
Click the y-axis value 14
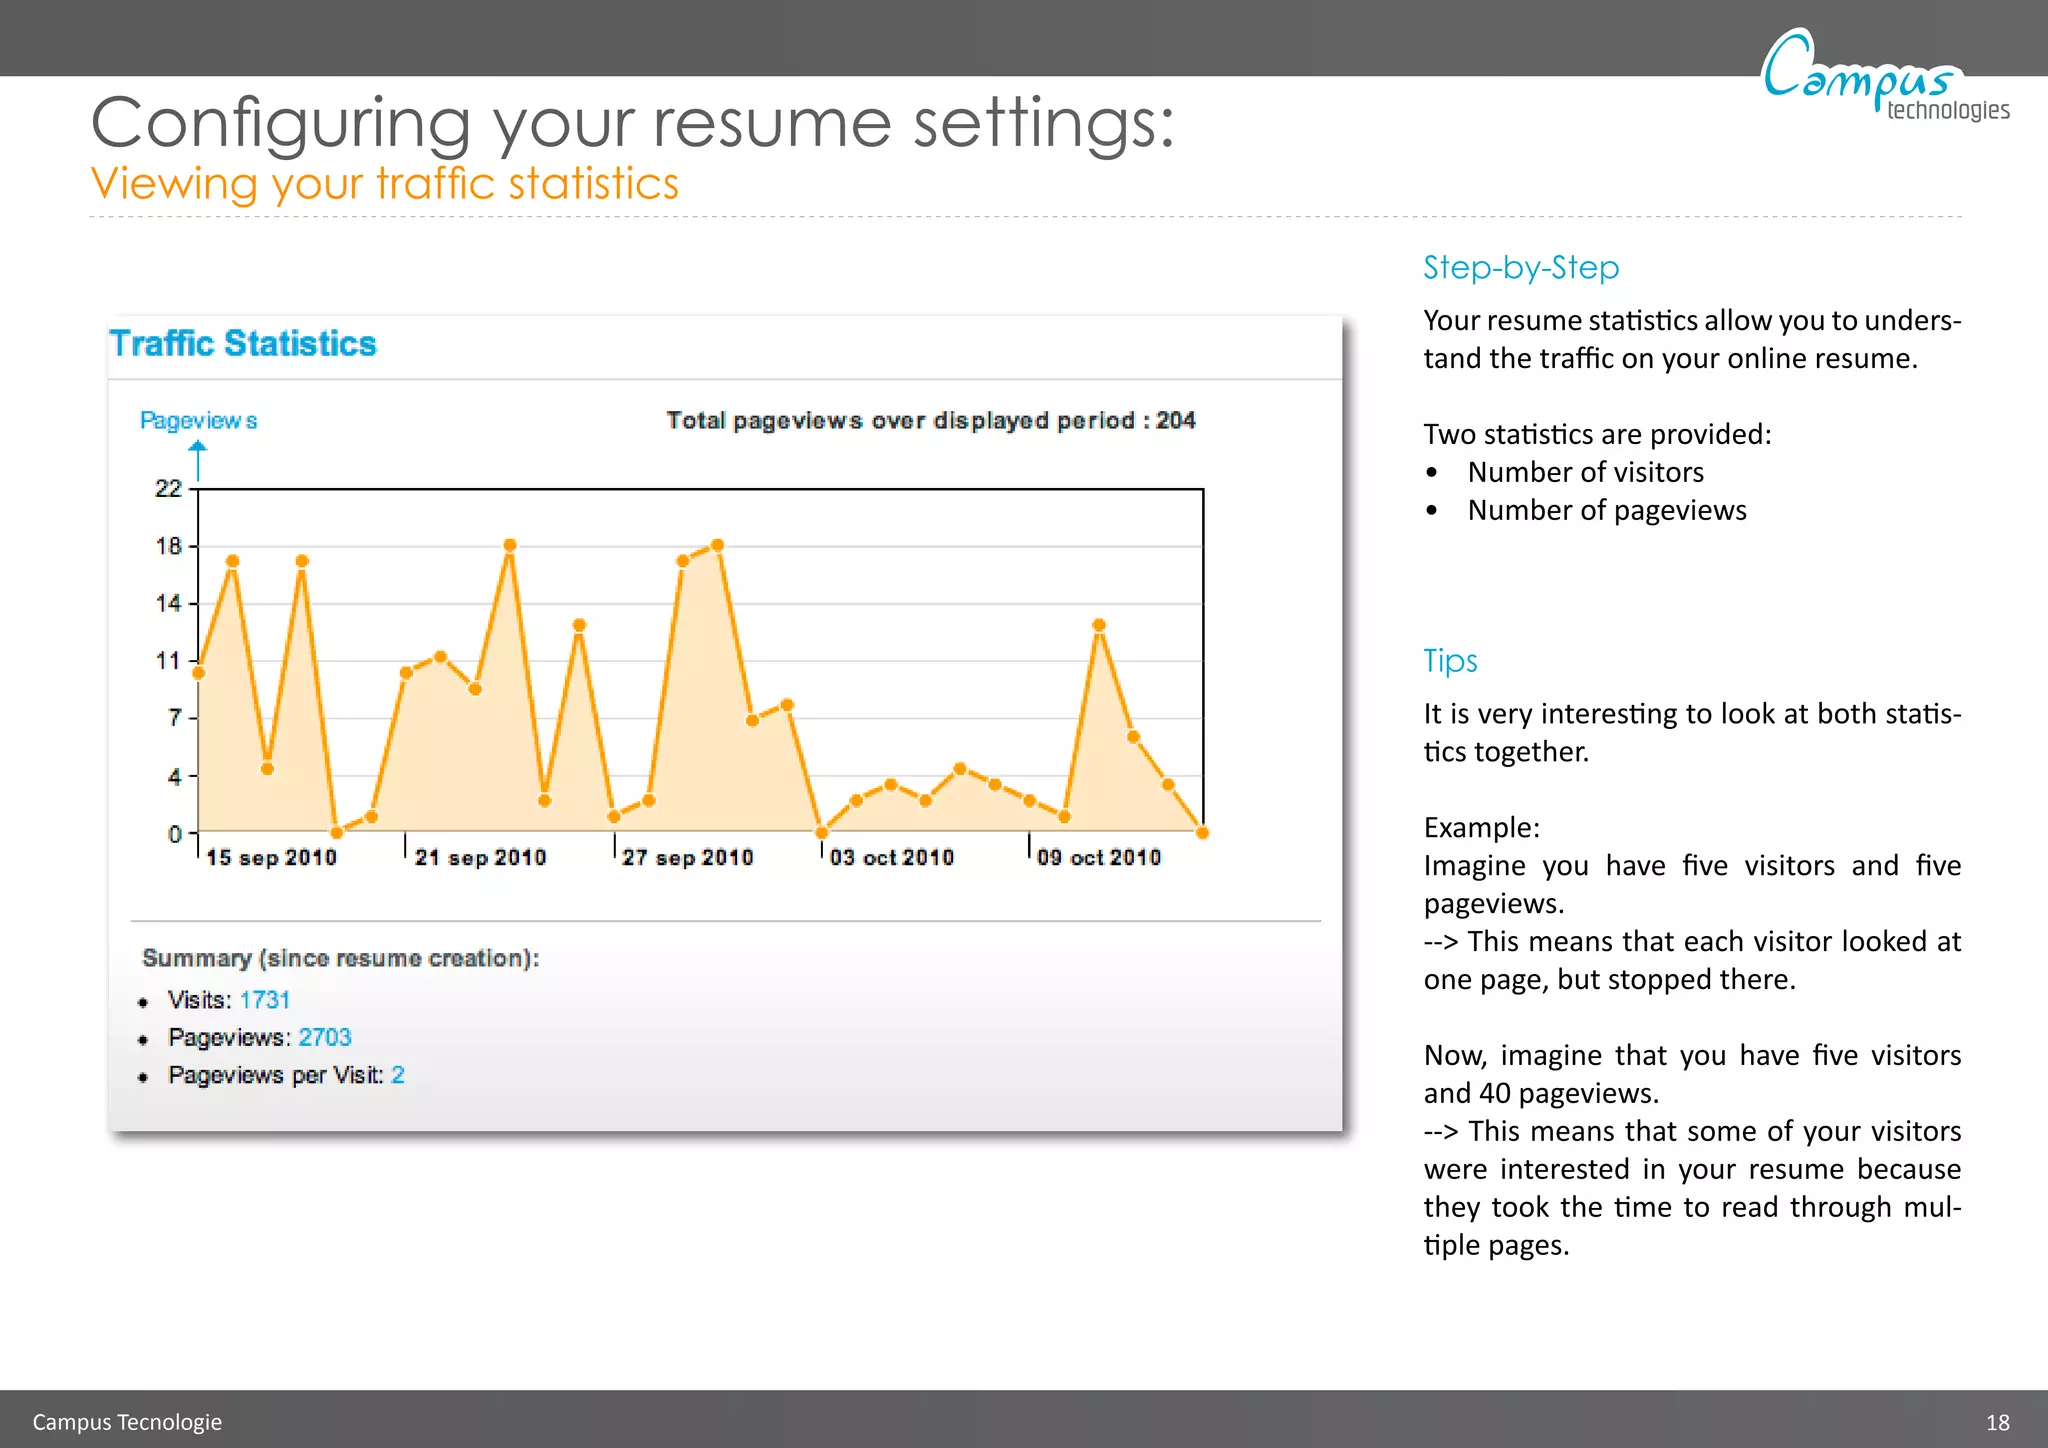168,603
